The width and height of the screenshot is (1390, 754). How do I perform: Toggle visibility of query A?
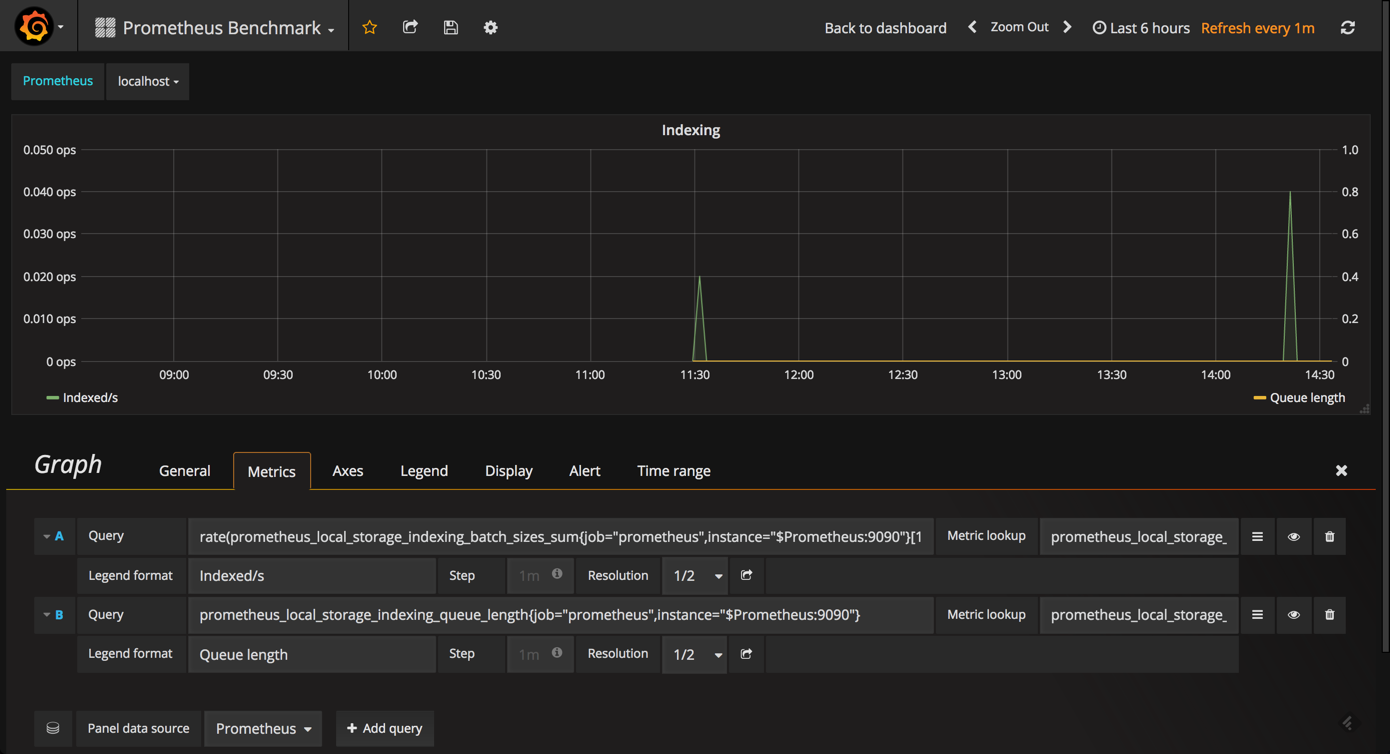(1294, 537)
